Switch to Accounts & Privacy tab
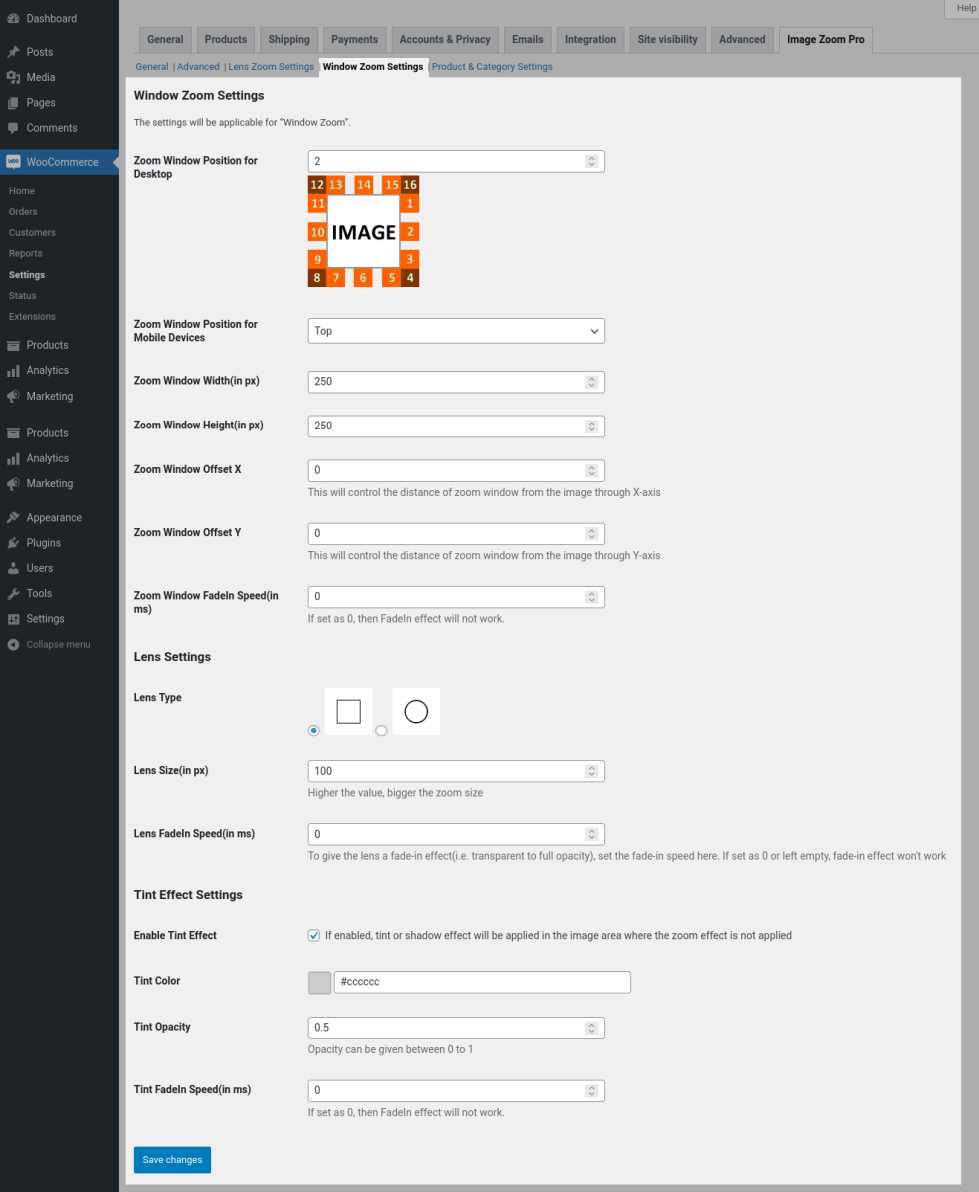This screenshot has width=979, height=1192. coord(445,40)
